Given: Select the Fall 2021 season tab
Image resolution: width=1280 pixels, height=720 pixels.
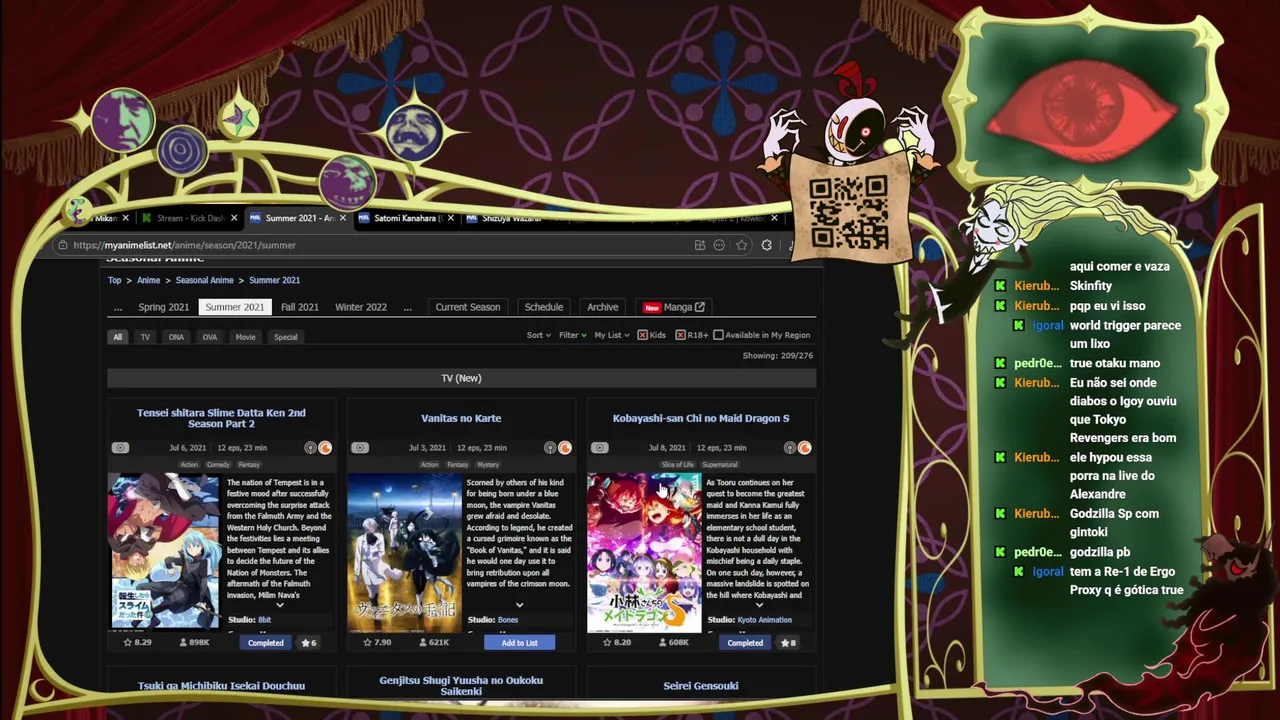Looking at the screenshot, I should 300,307.
